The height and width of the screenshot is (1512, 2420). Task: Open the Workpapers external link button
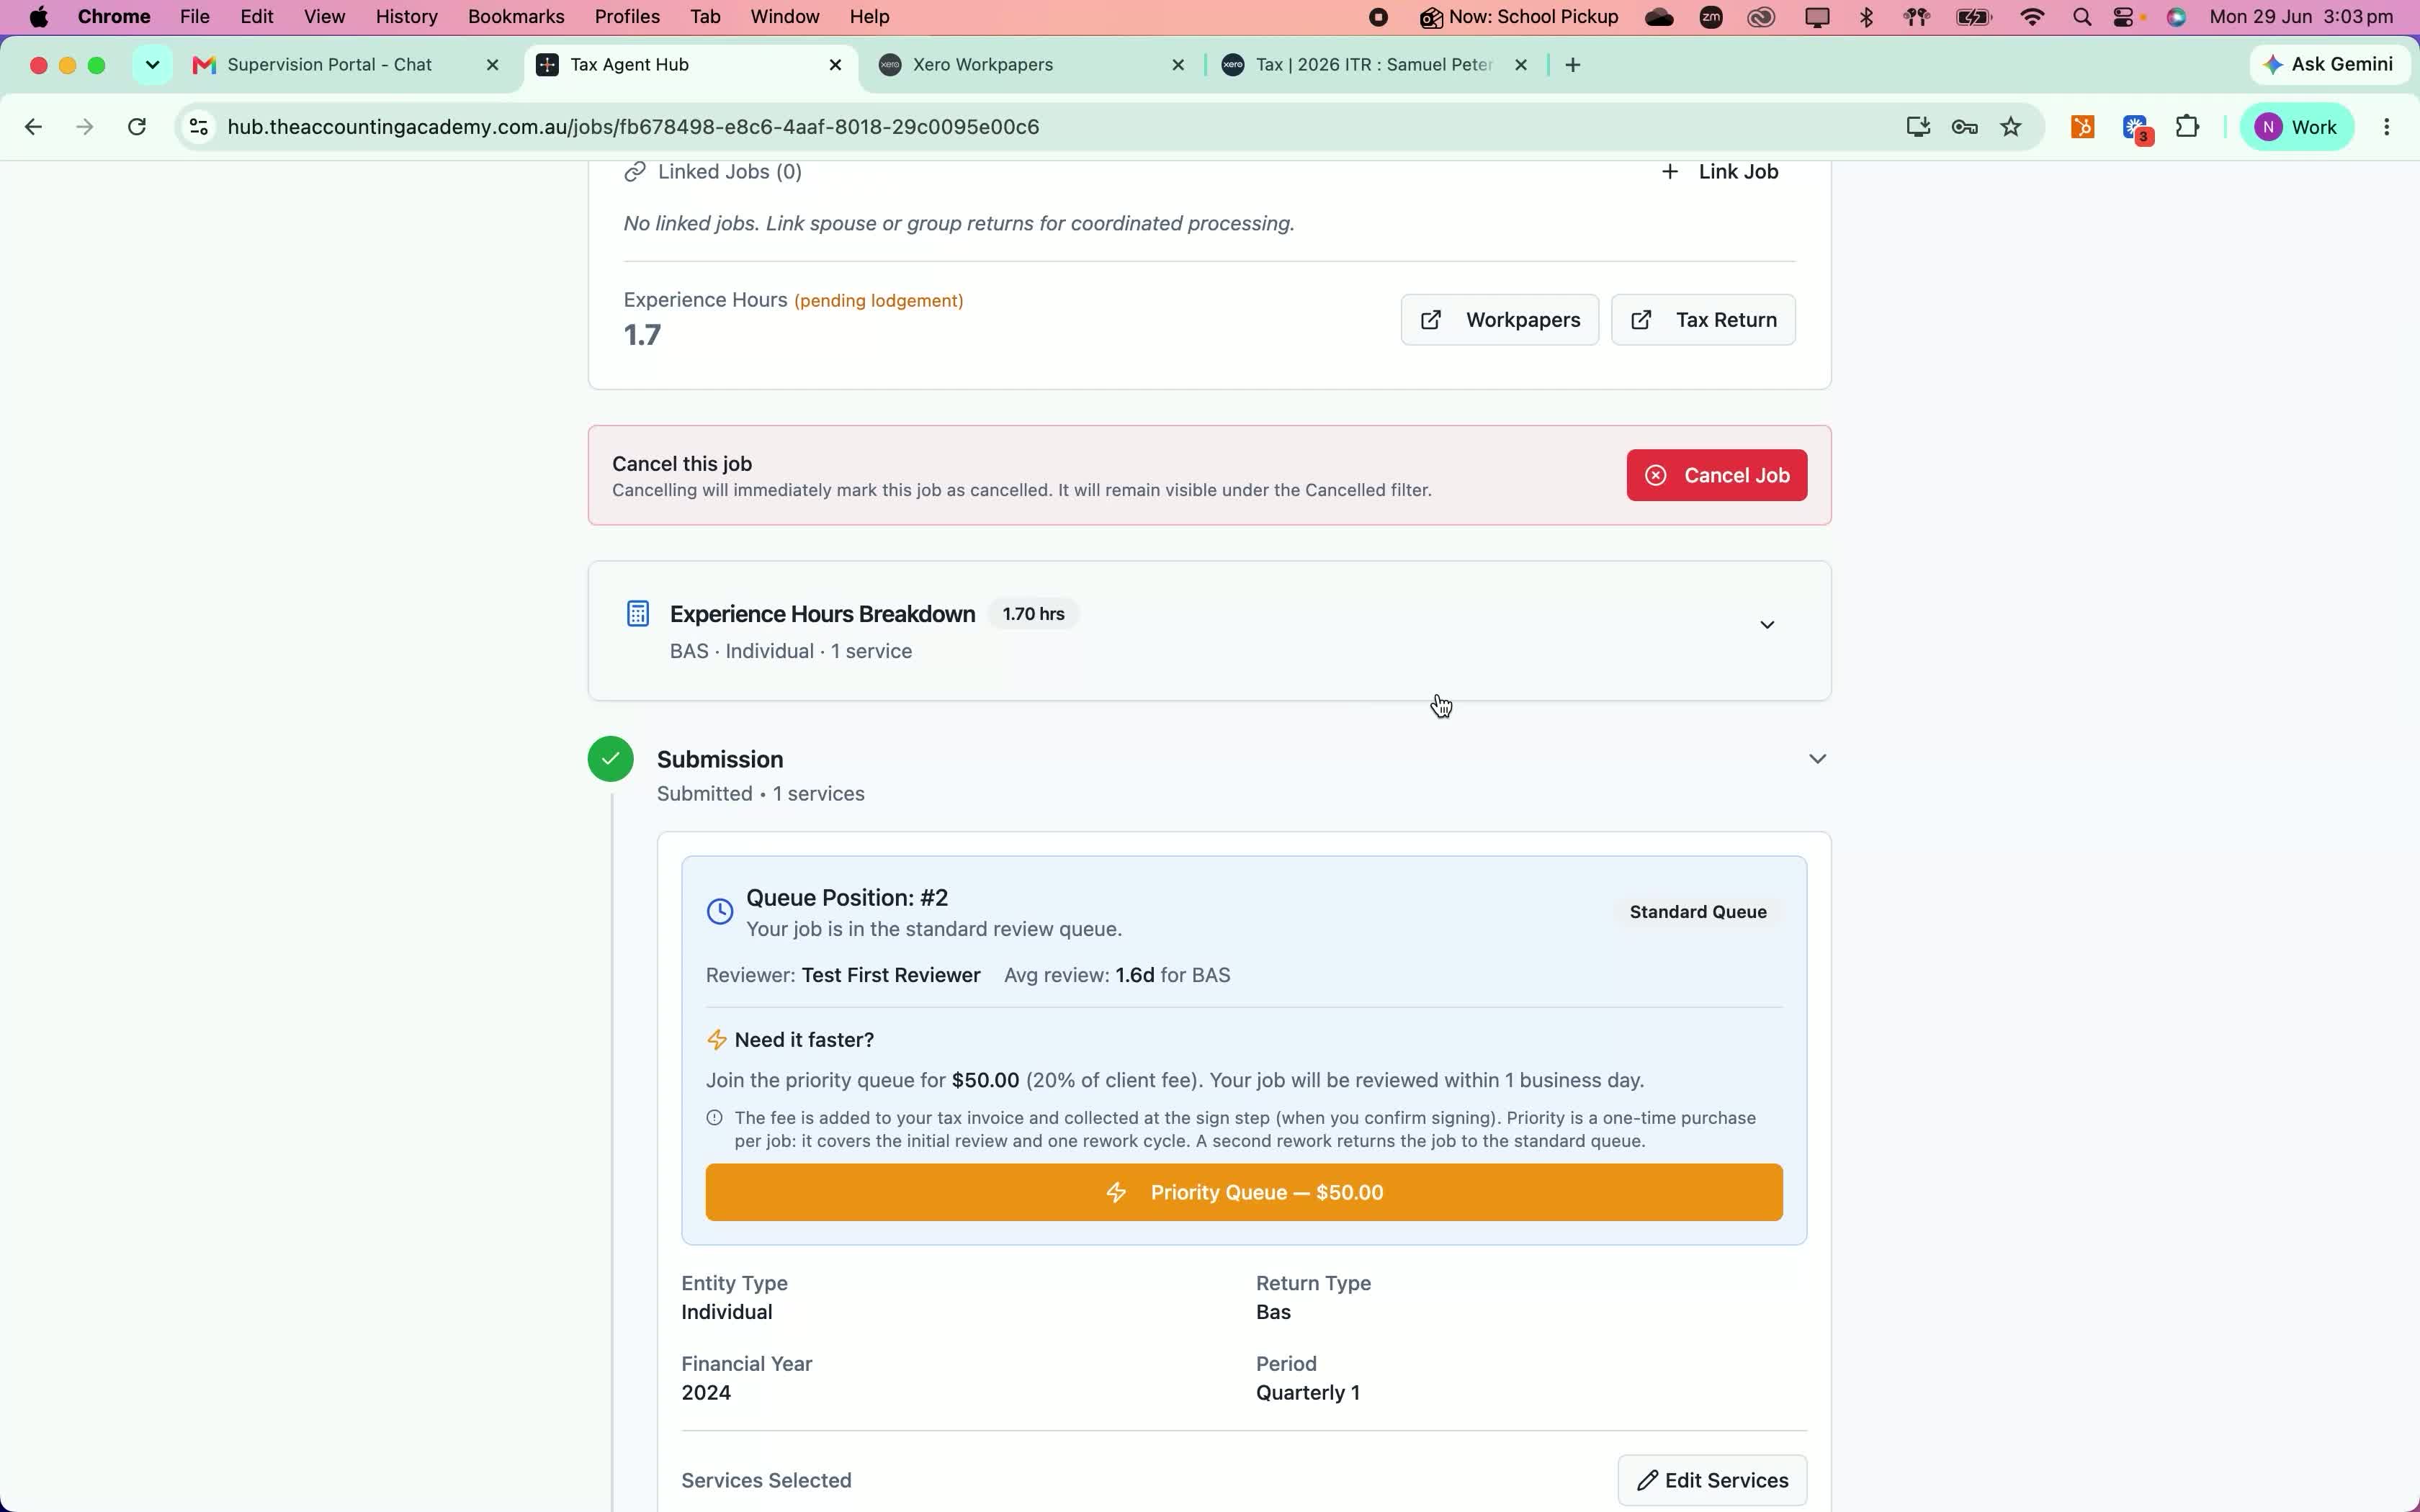point(1500,320)
